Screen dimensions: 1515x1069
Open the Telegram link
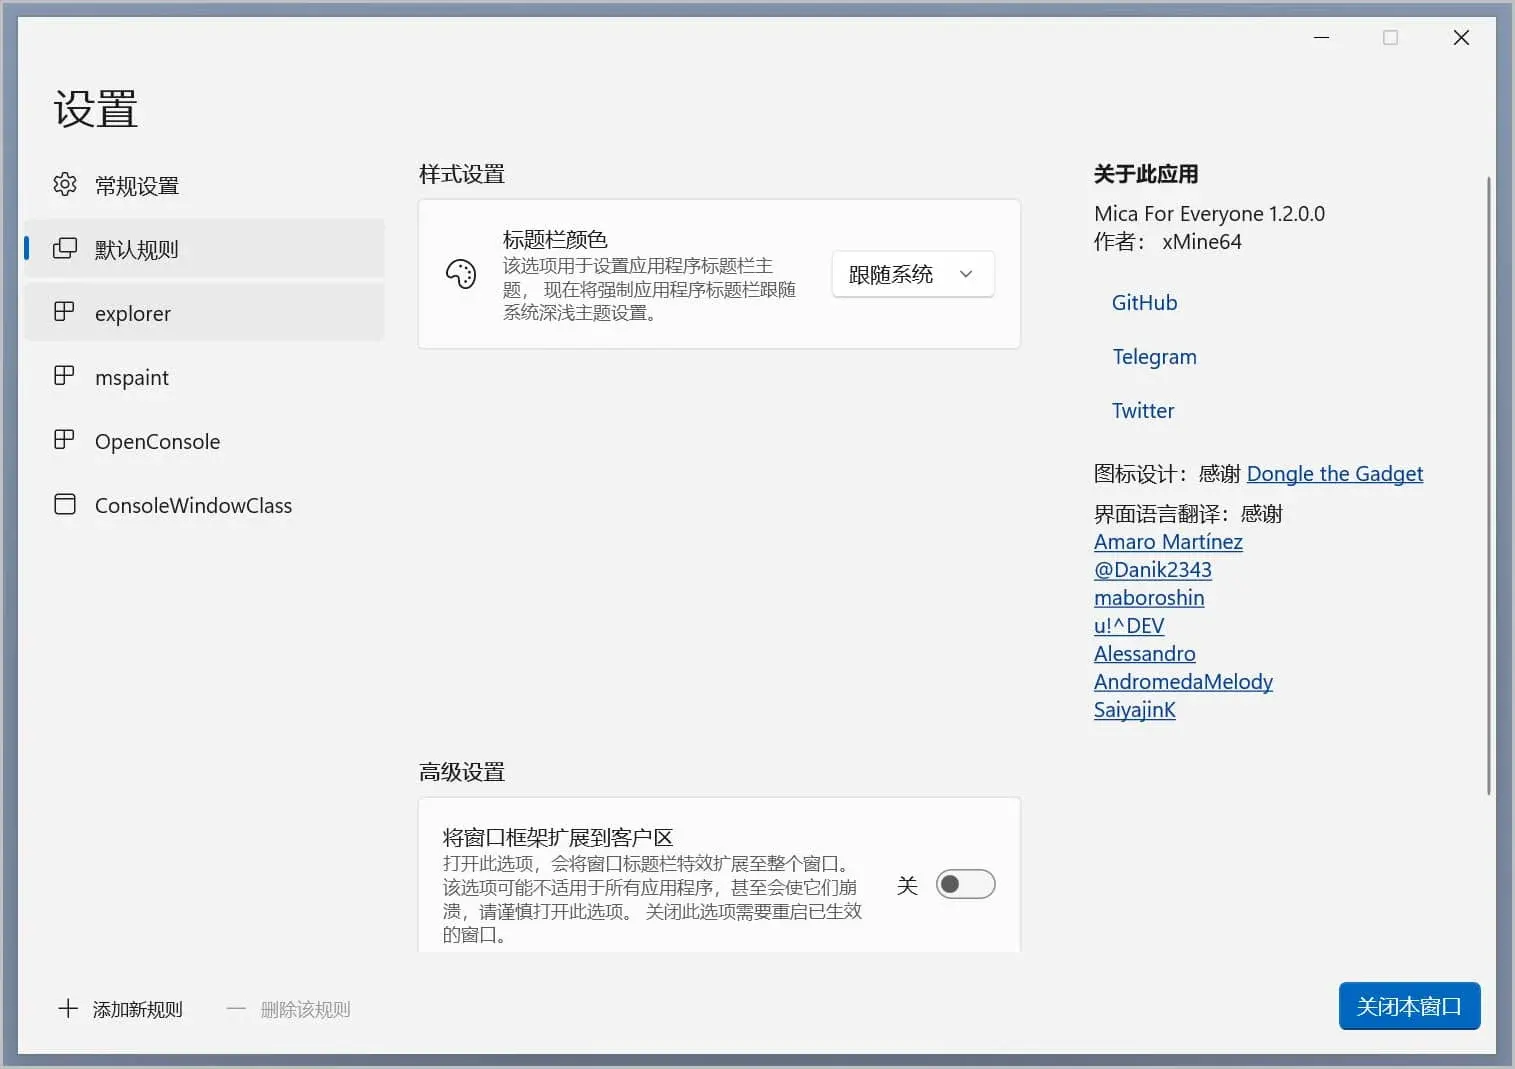click(x=1154, y=357)
